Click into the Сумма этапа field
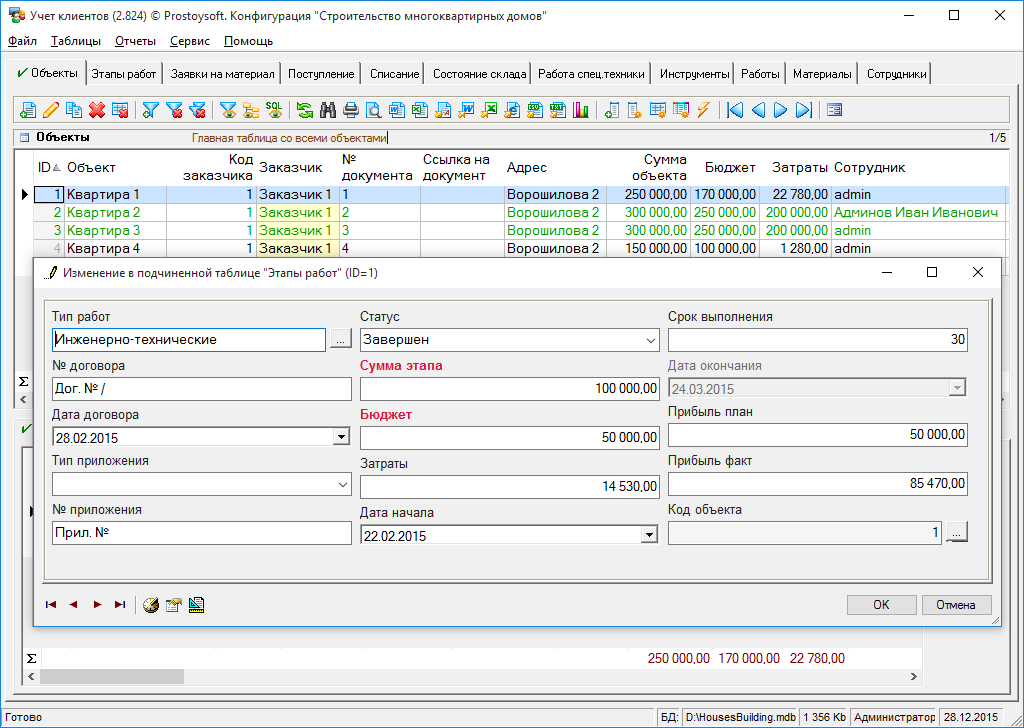The height and width of the screenshot is (728, 1024). click(509, 388)
